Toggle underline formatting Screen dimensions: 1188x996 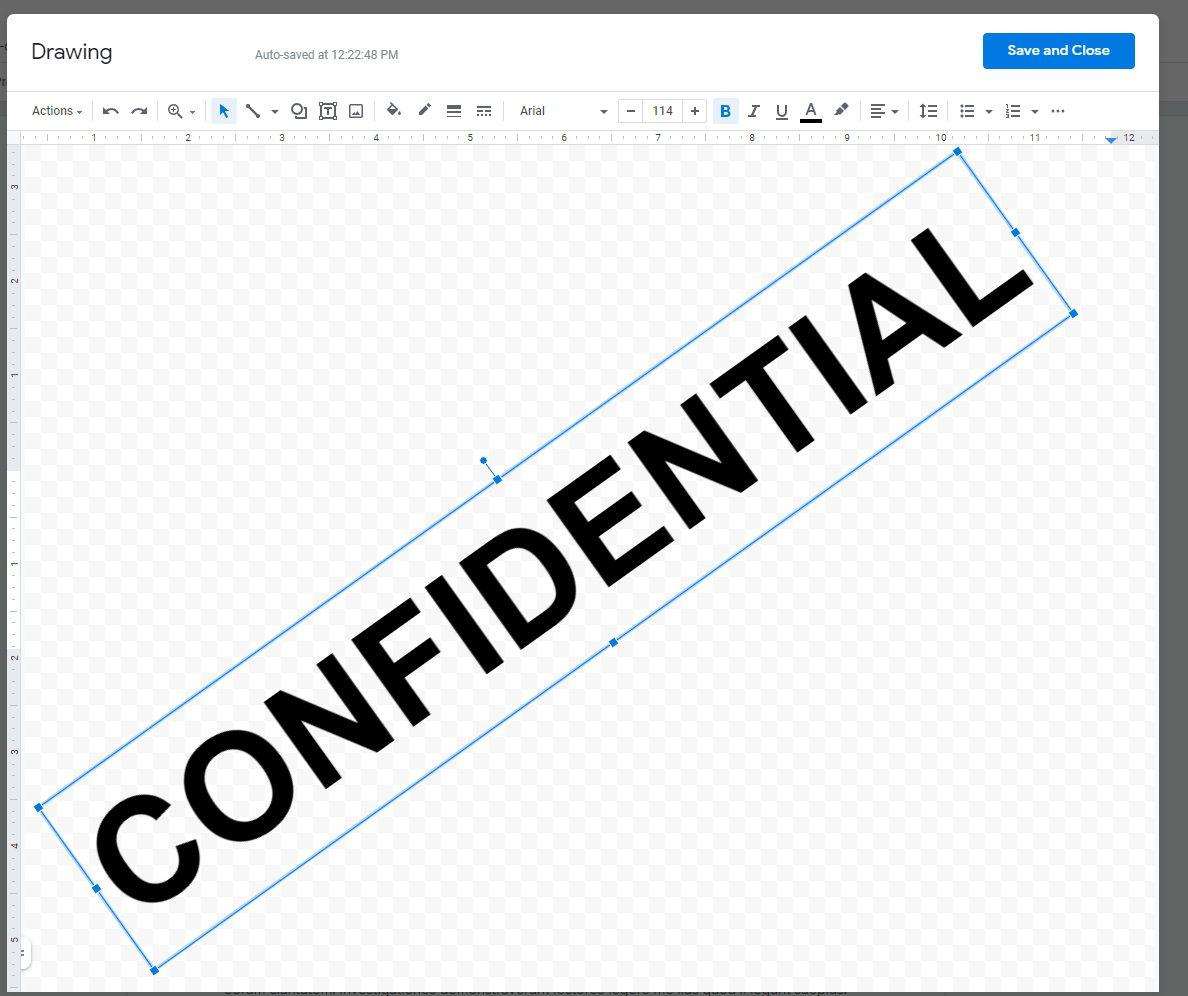click(x=781, y=111)
